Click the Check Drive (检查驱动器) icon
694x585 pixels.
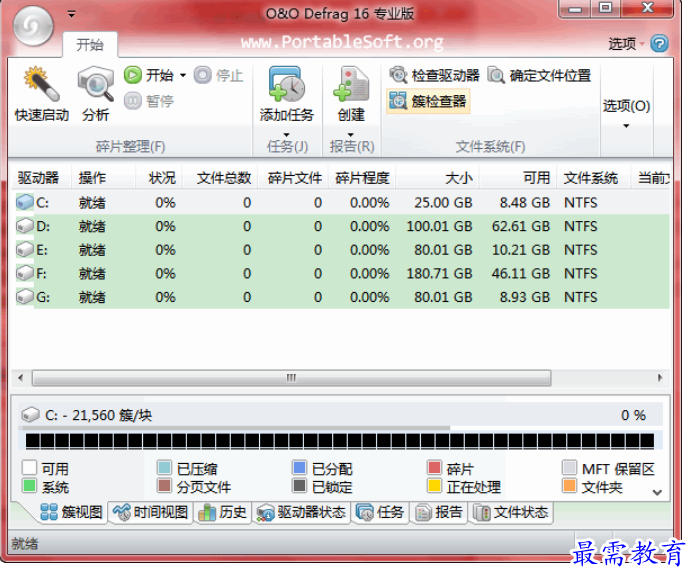pyautogui.click(x=398, y=75)
